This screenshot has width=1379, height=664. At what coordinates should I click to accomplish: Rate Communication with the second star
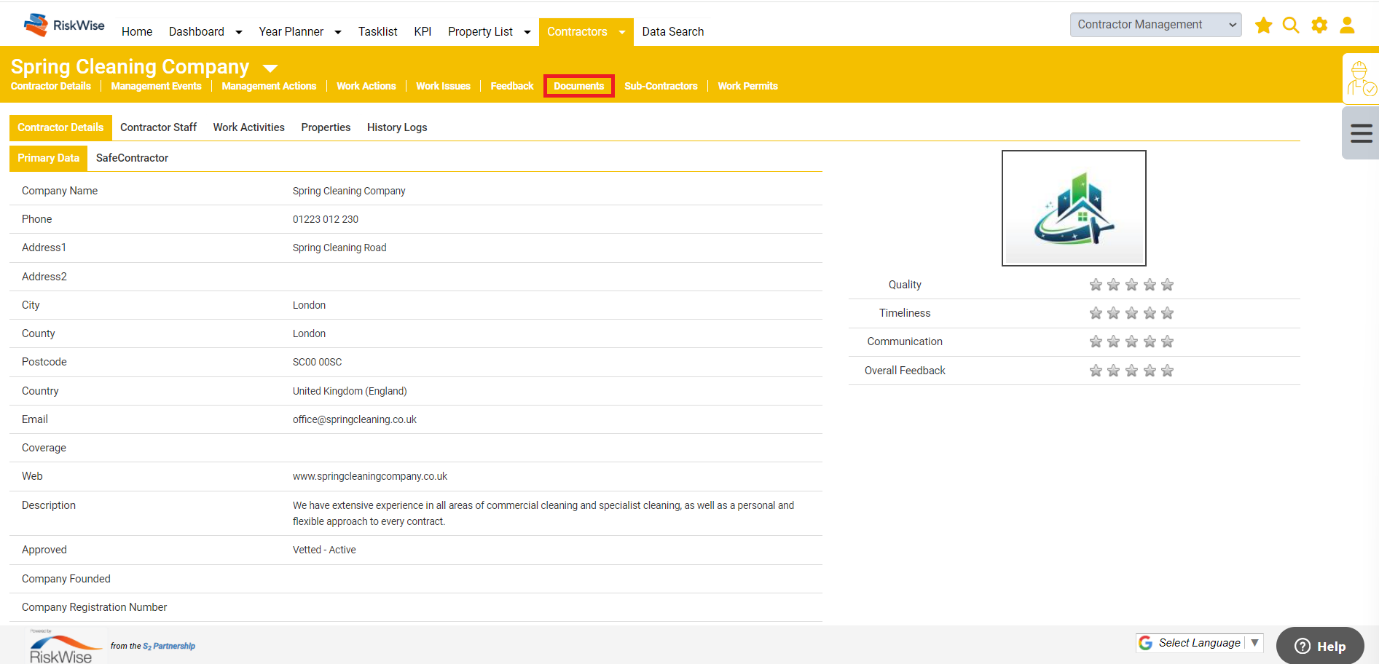[x=1113, y=342]
